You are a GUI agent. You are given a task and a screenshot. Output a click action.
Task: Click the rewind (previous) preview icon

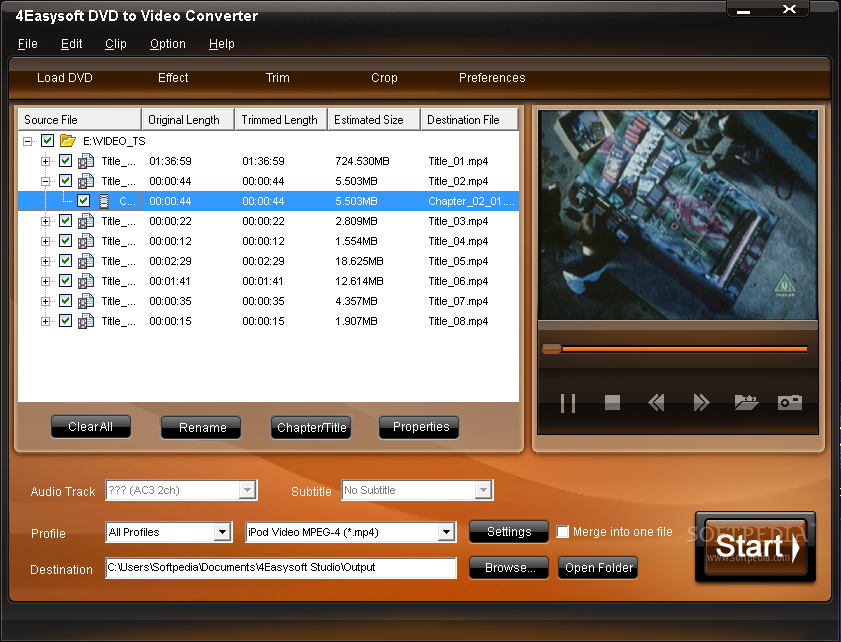pos(656,402)
